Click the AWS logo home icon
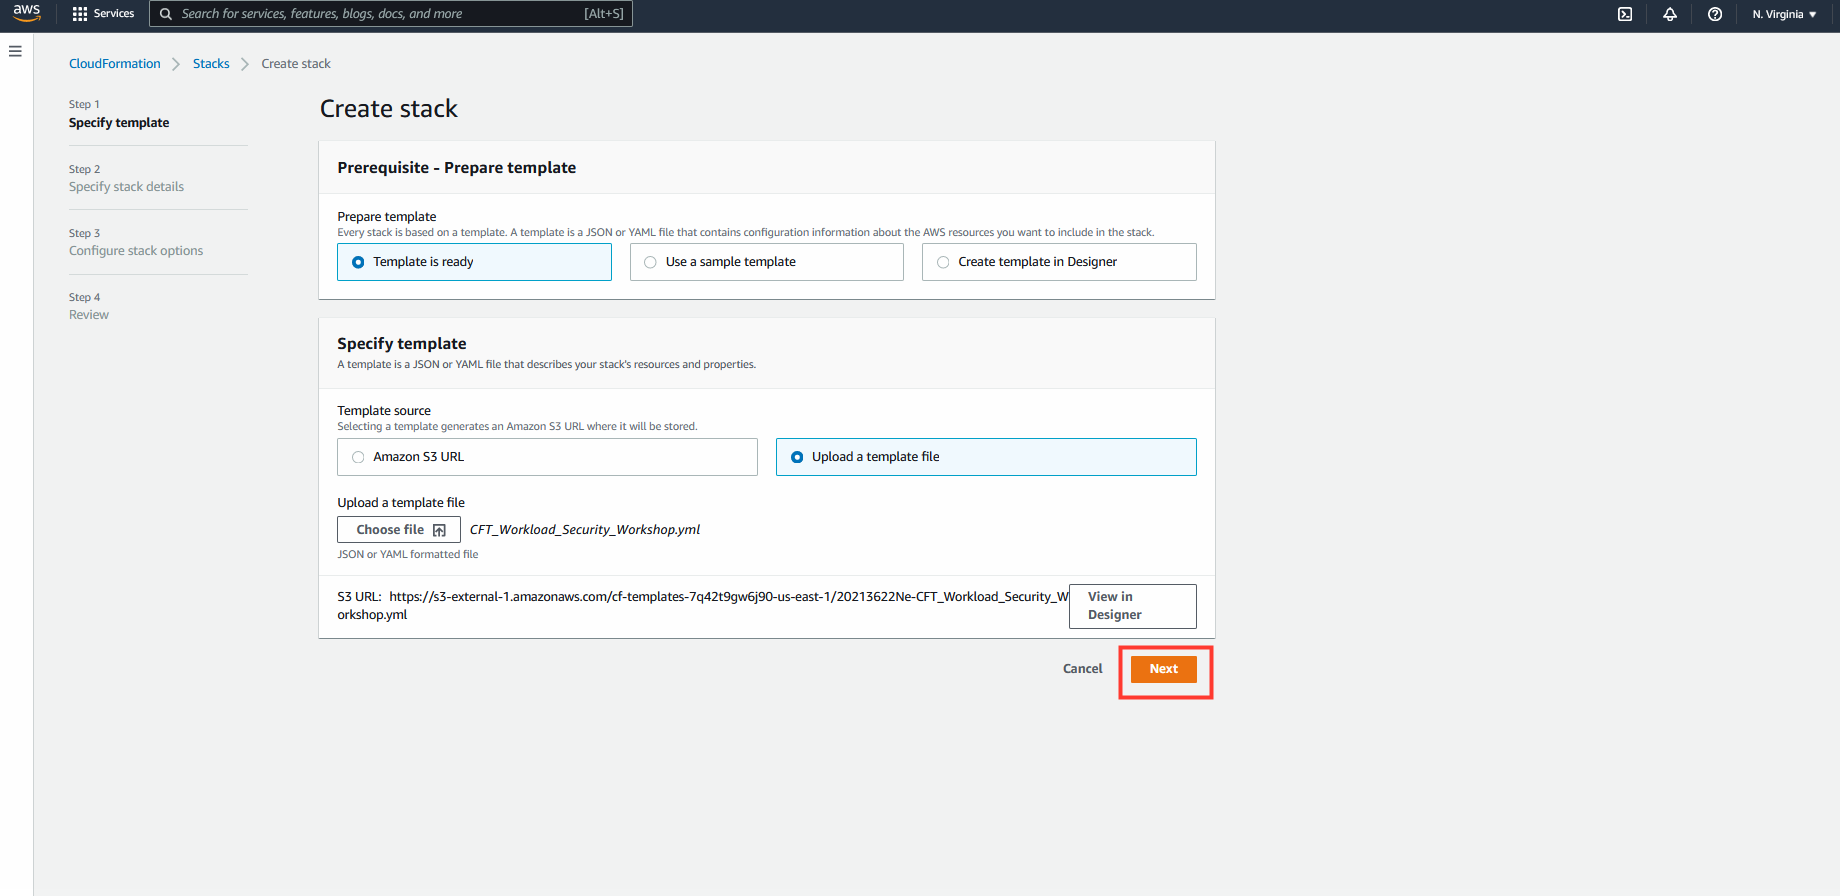Viewport: 1840px width, 896px height. (x=27, y=13)
